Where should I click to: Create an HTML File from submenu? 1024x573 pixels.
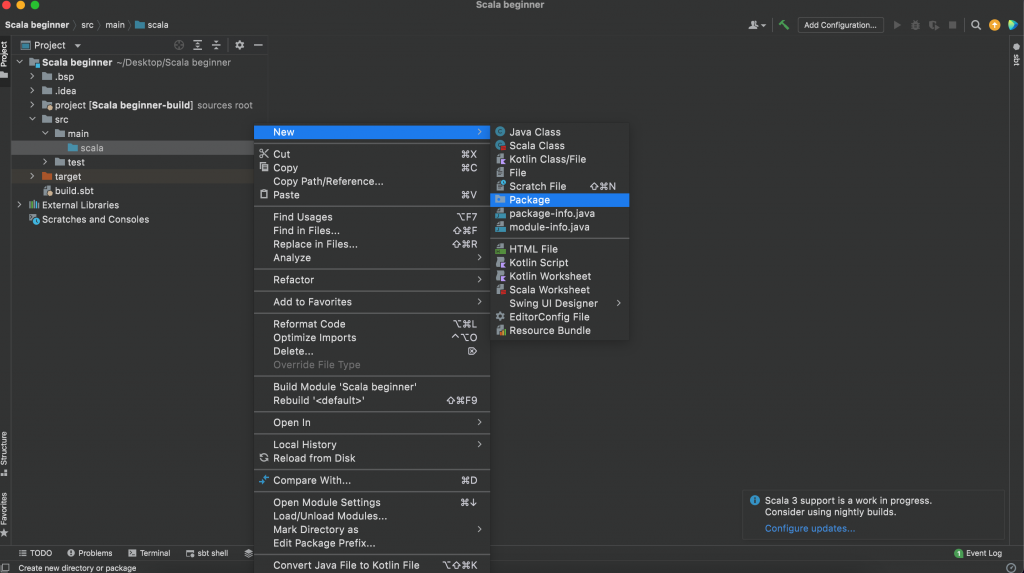tap(560, 249)
